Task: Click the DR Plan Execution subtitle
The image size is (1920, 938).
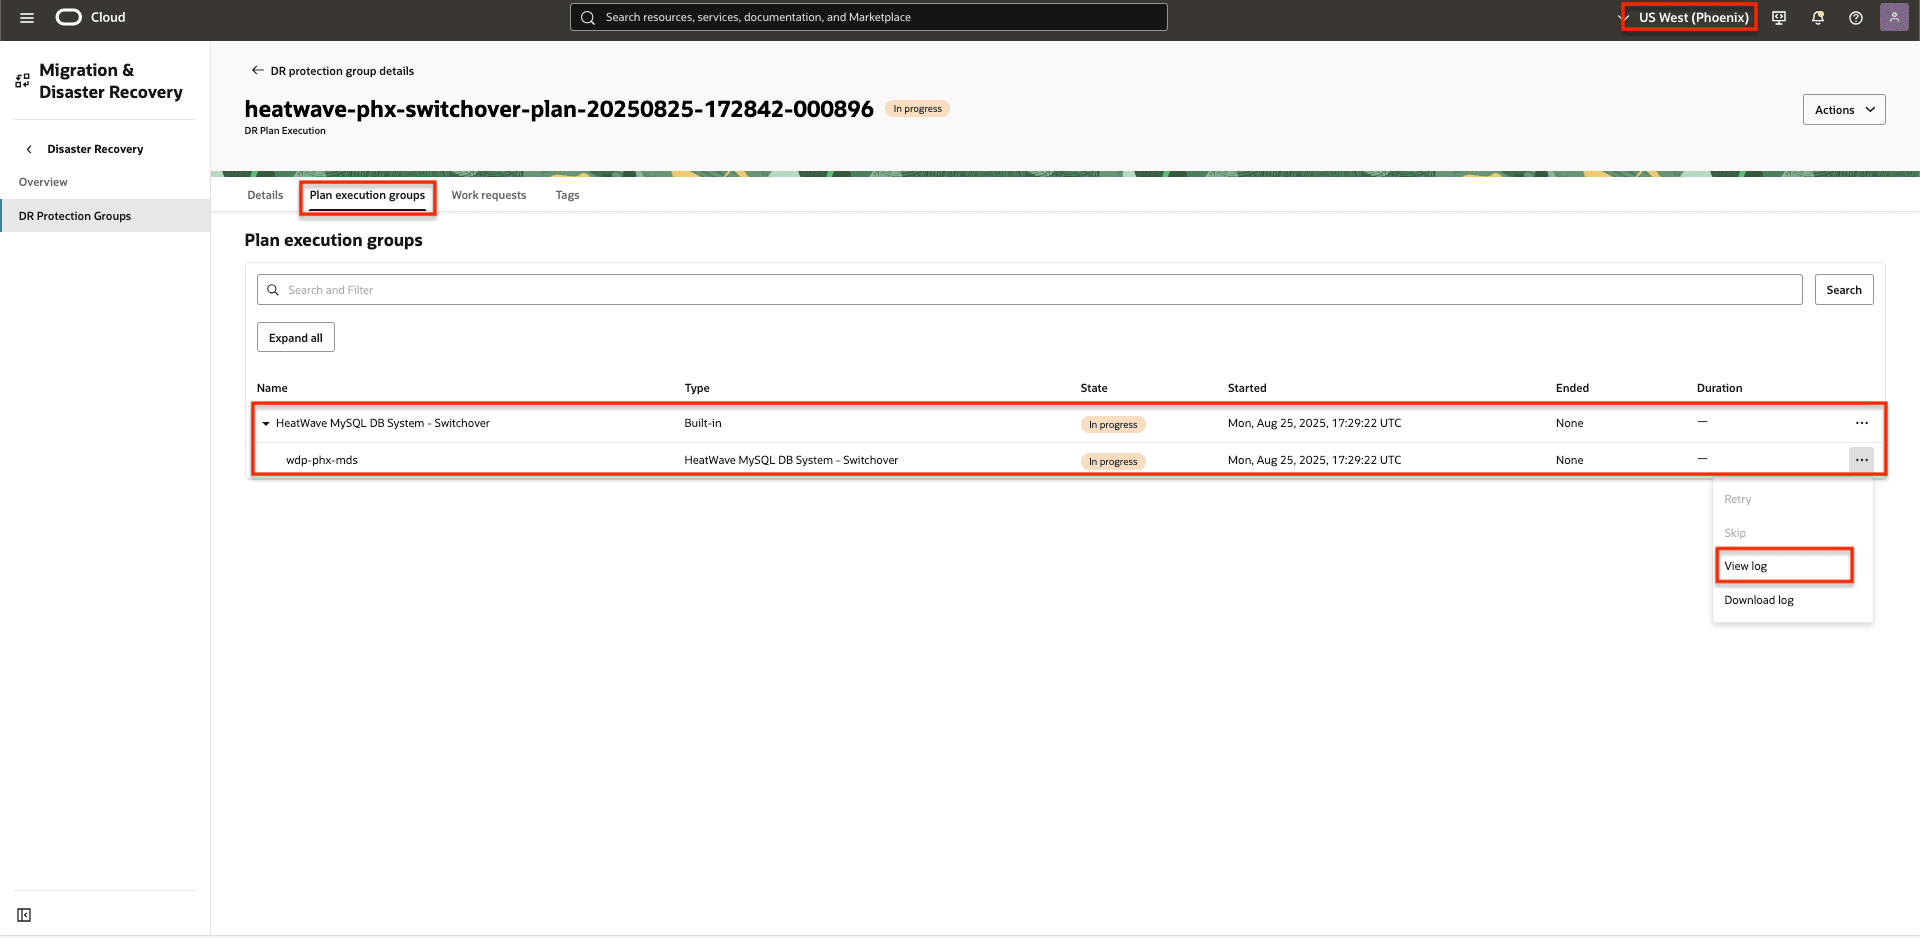Action: [285, 131]
